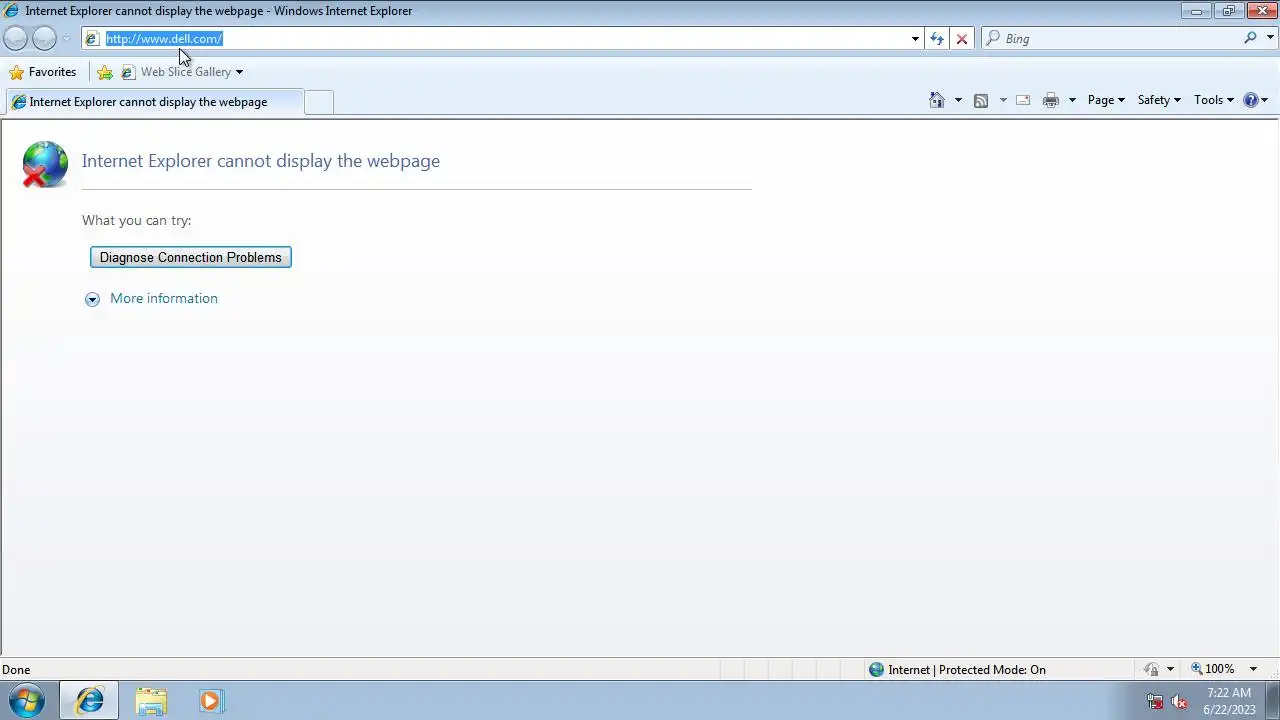Open the recent pages dropdown arrow
This screenshot has width=1280, height=720.
coord(66,39)
